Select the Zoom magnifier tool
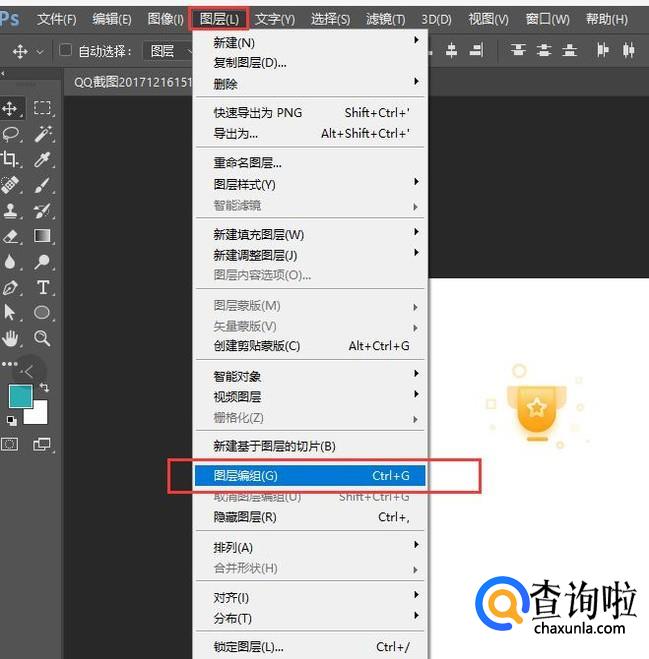The width and height of the screenshot is (649, 659). tap(42, 339)
